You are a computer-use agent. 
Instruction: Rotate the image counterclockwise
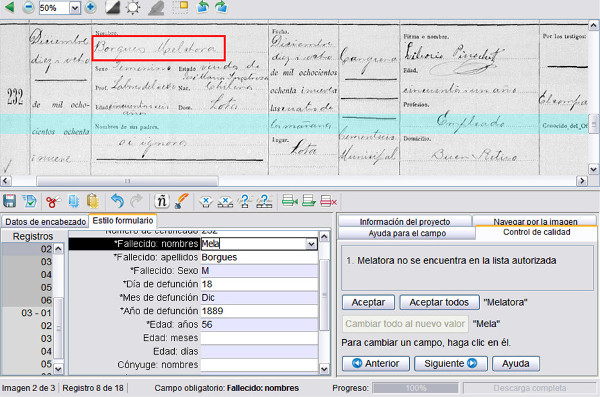[202, 7]
